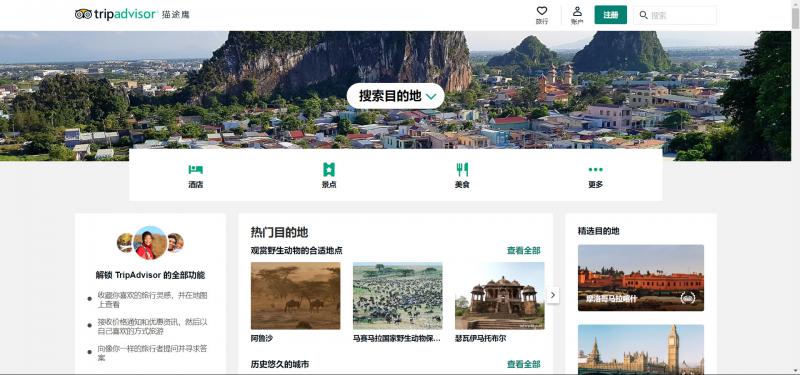Click the next arrow in destinations carousel

point(553,295)
